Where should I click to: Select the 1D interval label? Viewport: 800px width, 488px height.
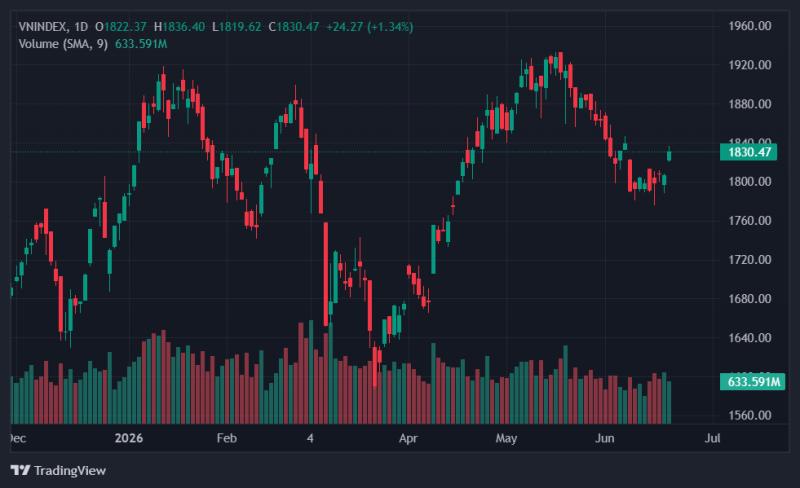click(81, 27)
